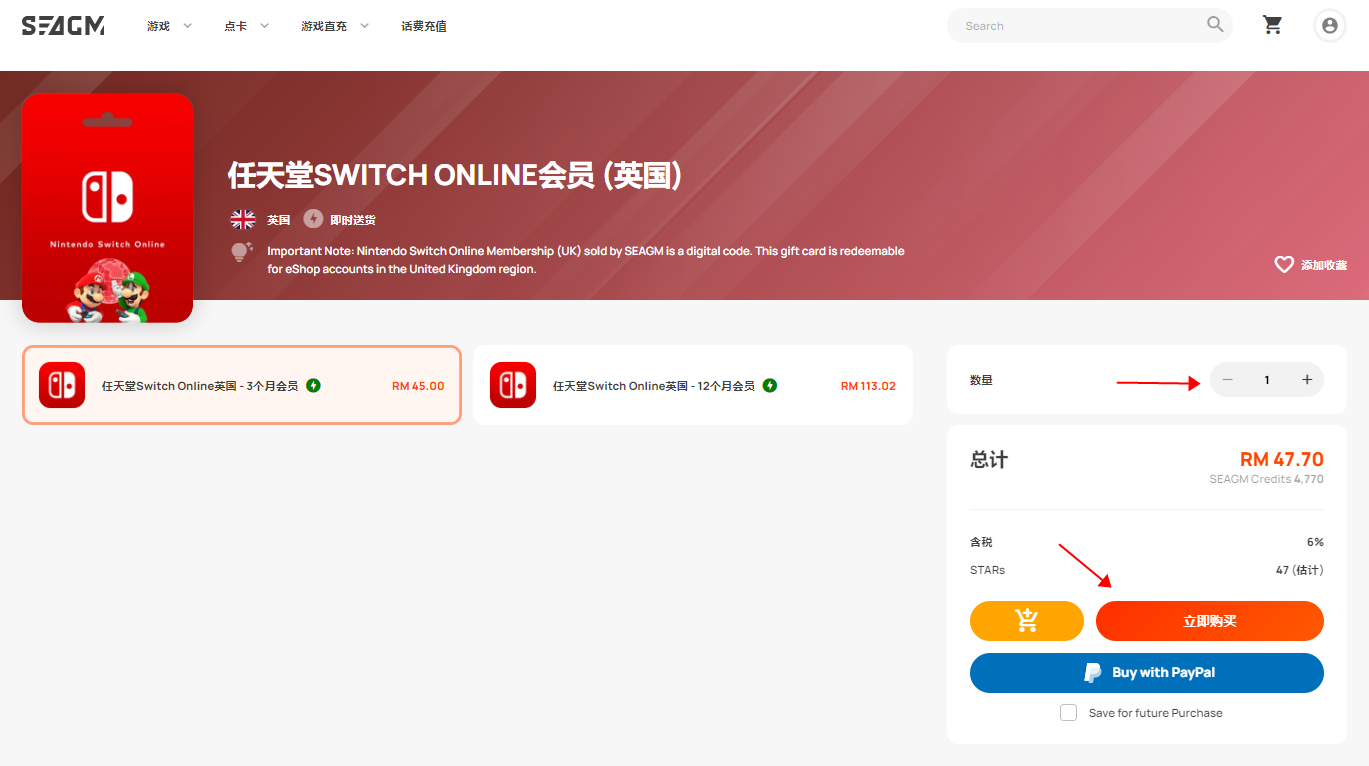Click the Switch icon on 3个月会员 card
Viewport: 1369px width, 766px height.
62,385
